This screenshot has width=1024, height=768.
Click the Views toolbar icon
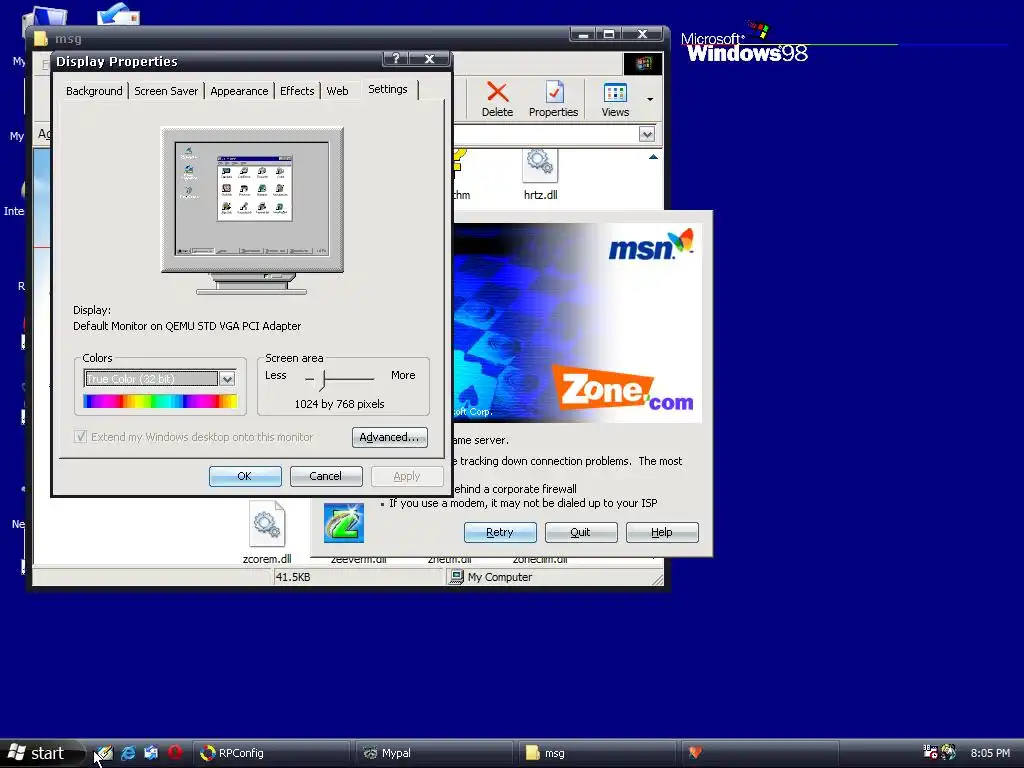[615, 99]
